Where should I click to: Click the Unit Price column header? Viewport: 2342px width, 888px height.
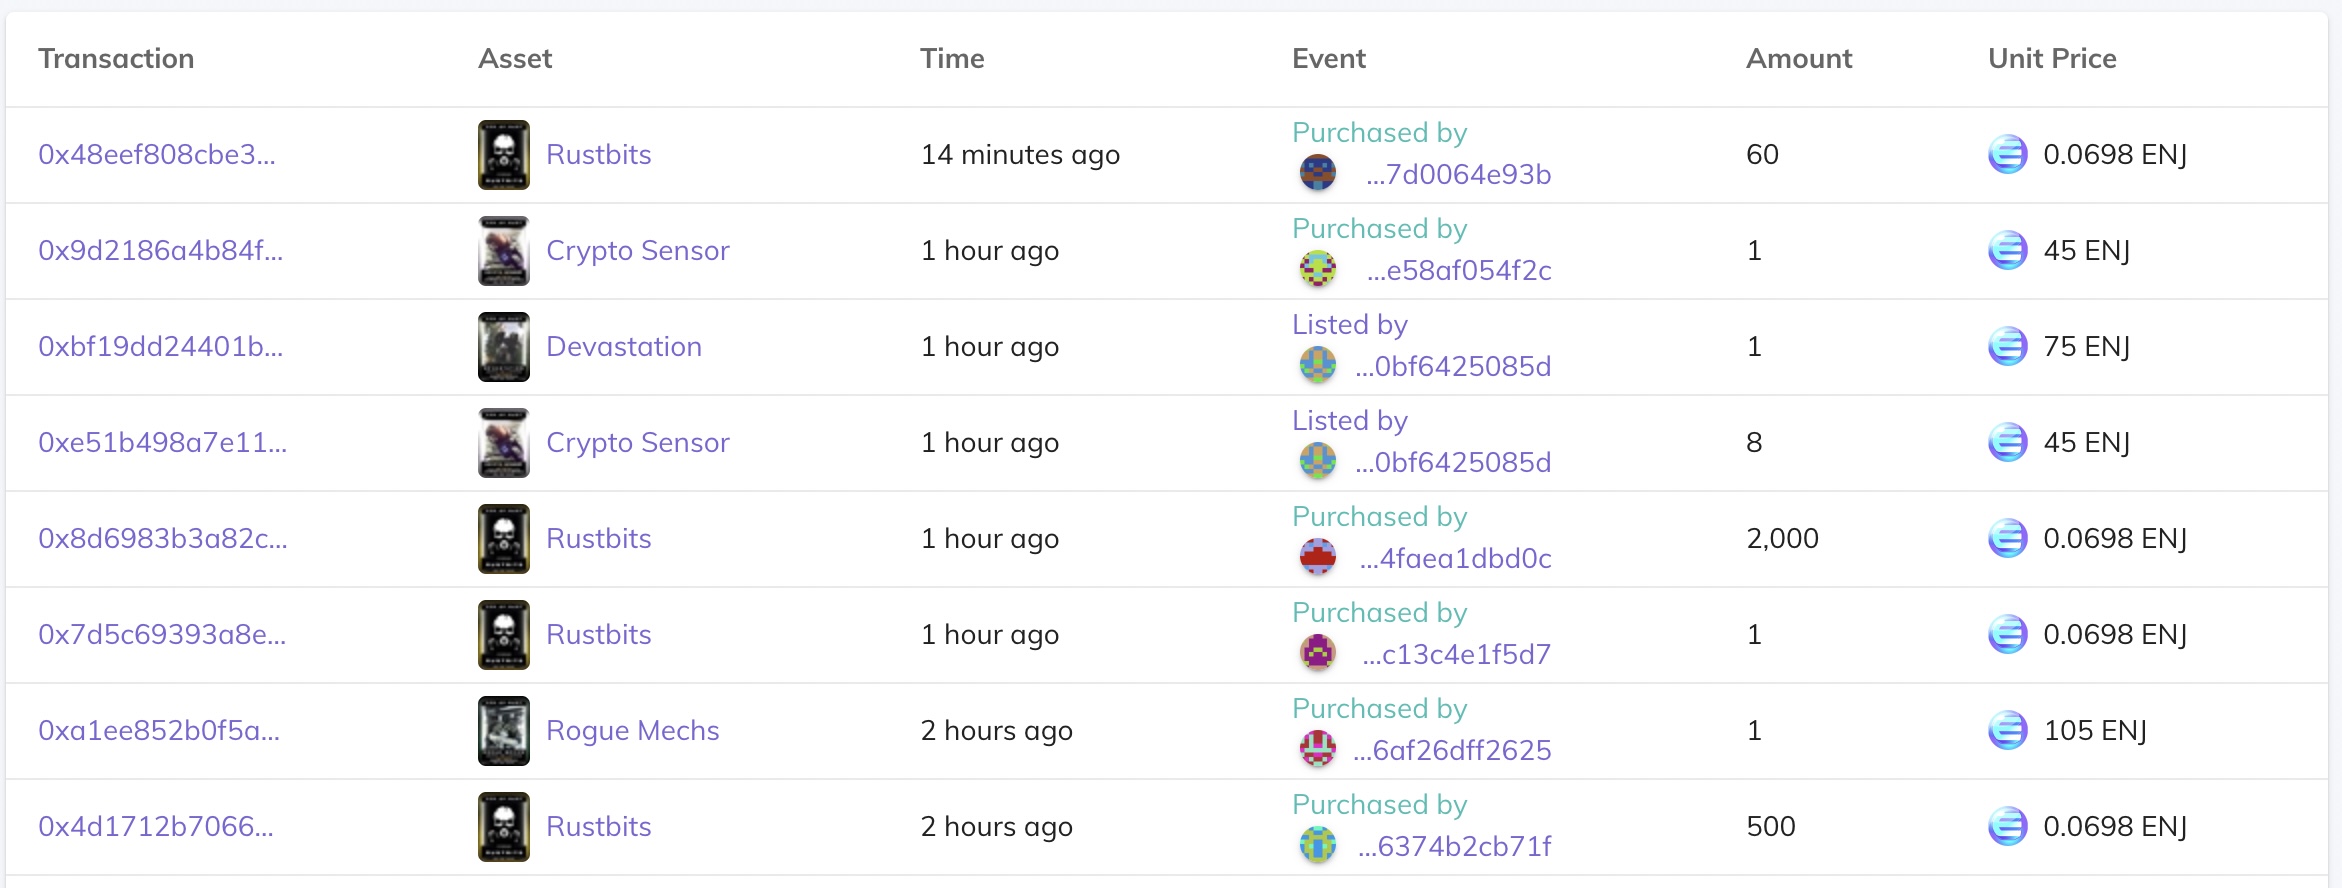tap(2052, 59)
